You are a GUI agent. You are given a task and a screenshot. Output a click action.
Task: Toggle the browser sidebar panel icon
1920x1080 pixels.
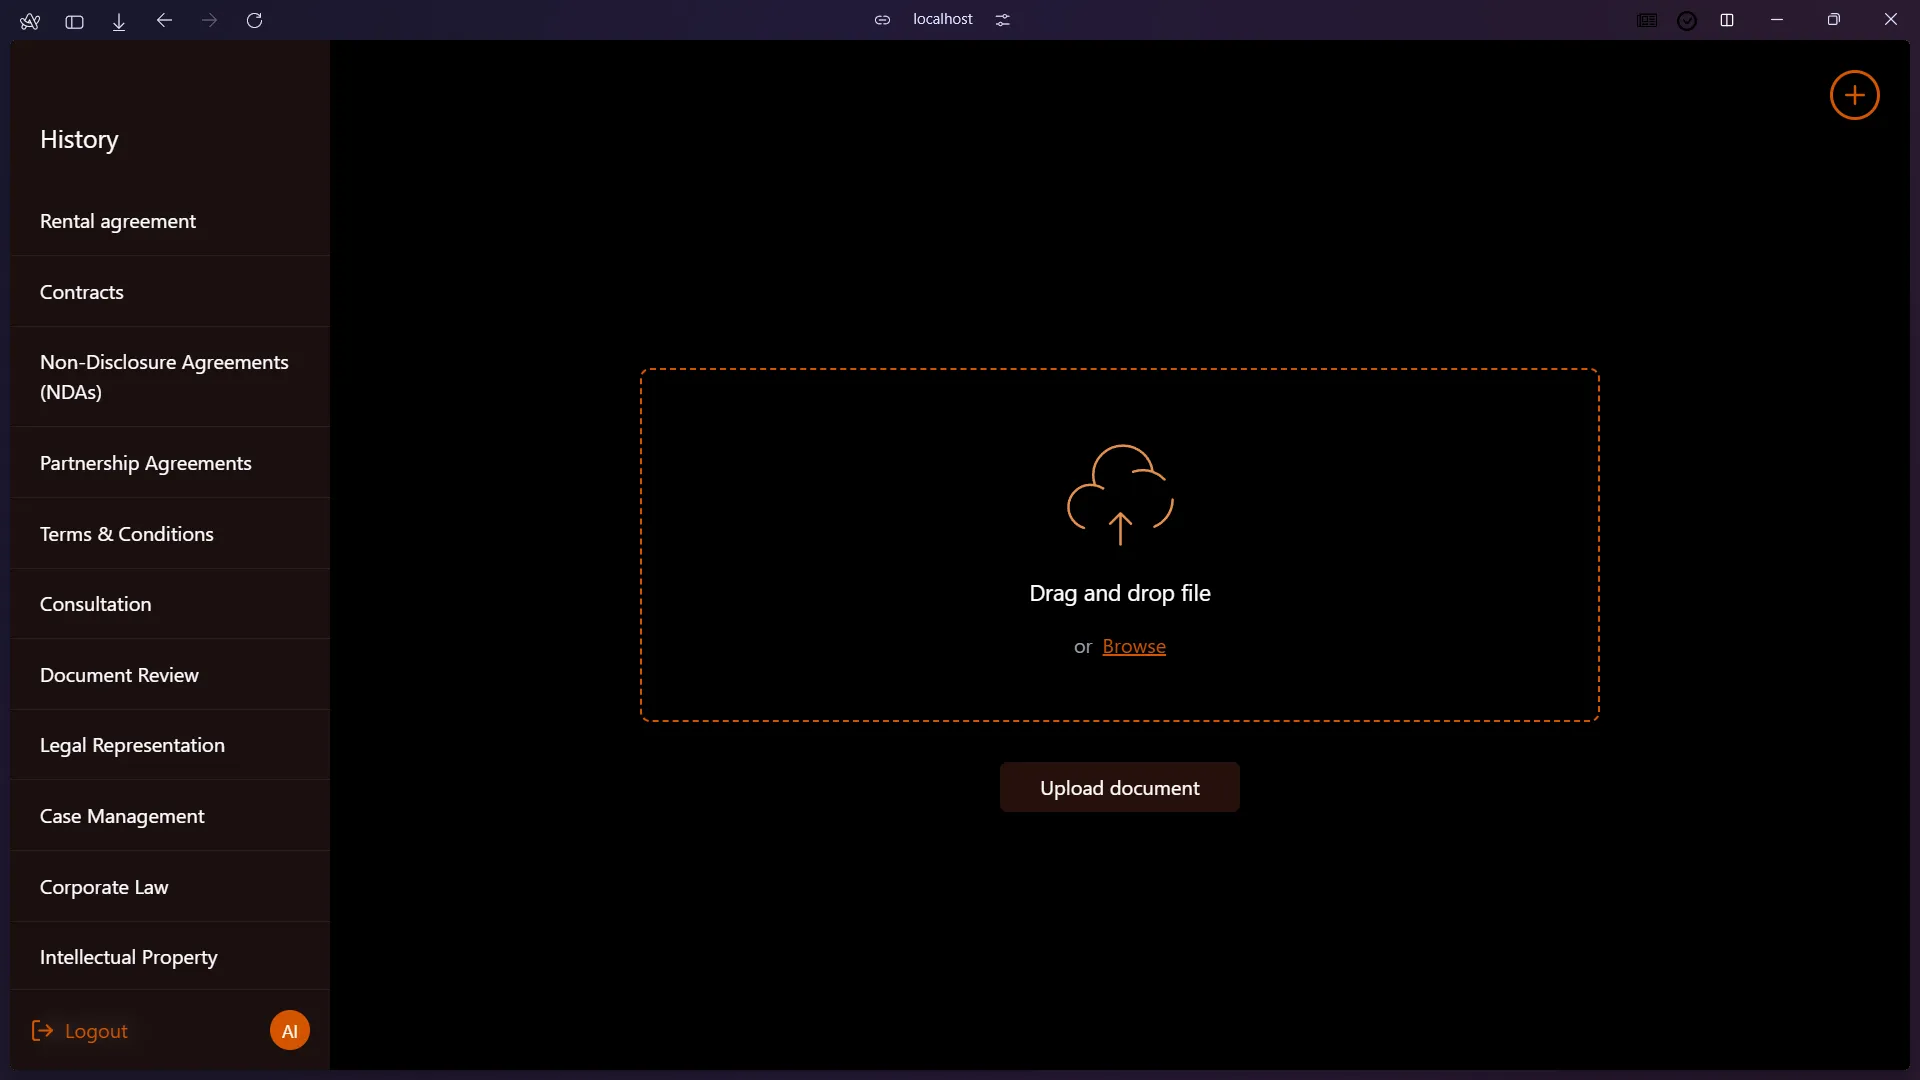point(74,21)
